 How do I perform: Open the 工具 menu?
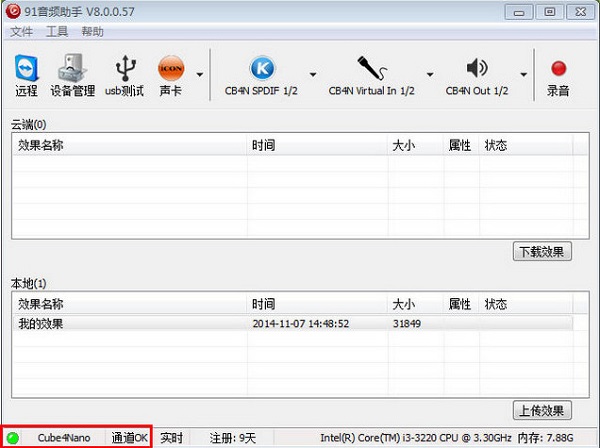(x=57, y=32)
